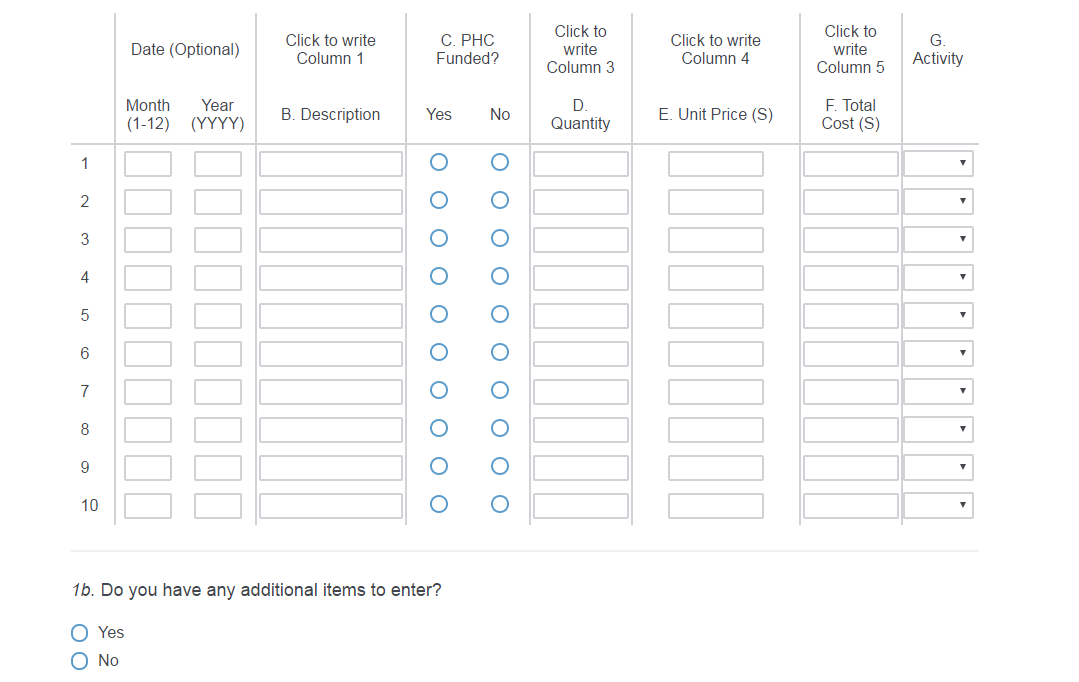Click the Description field in row 2
1079x682 pixels.
(x=331, y=202)
